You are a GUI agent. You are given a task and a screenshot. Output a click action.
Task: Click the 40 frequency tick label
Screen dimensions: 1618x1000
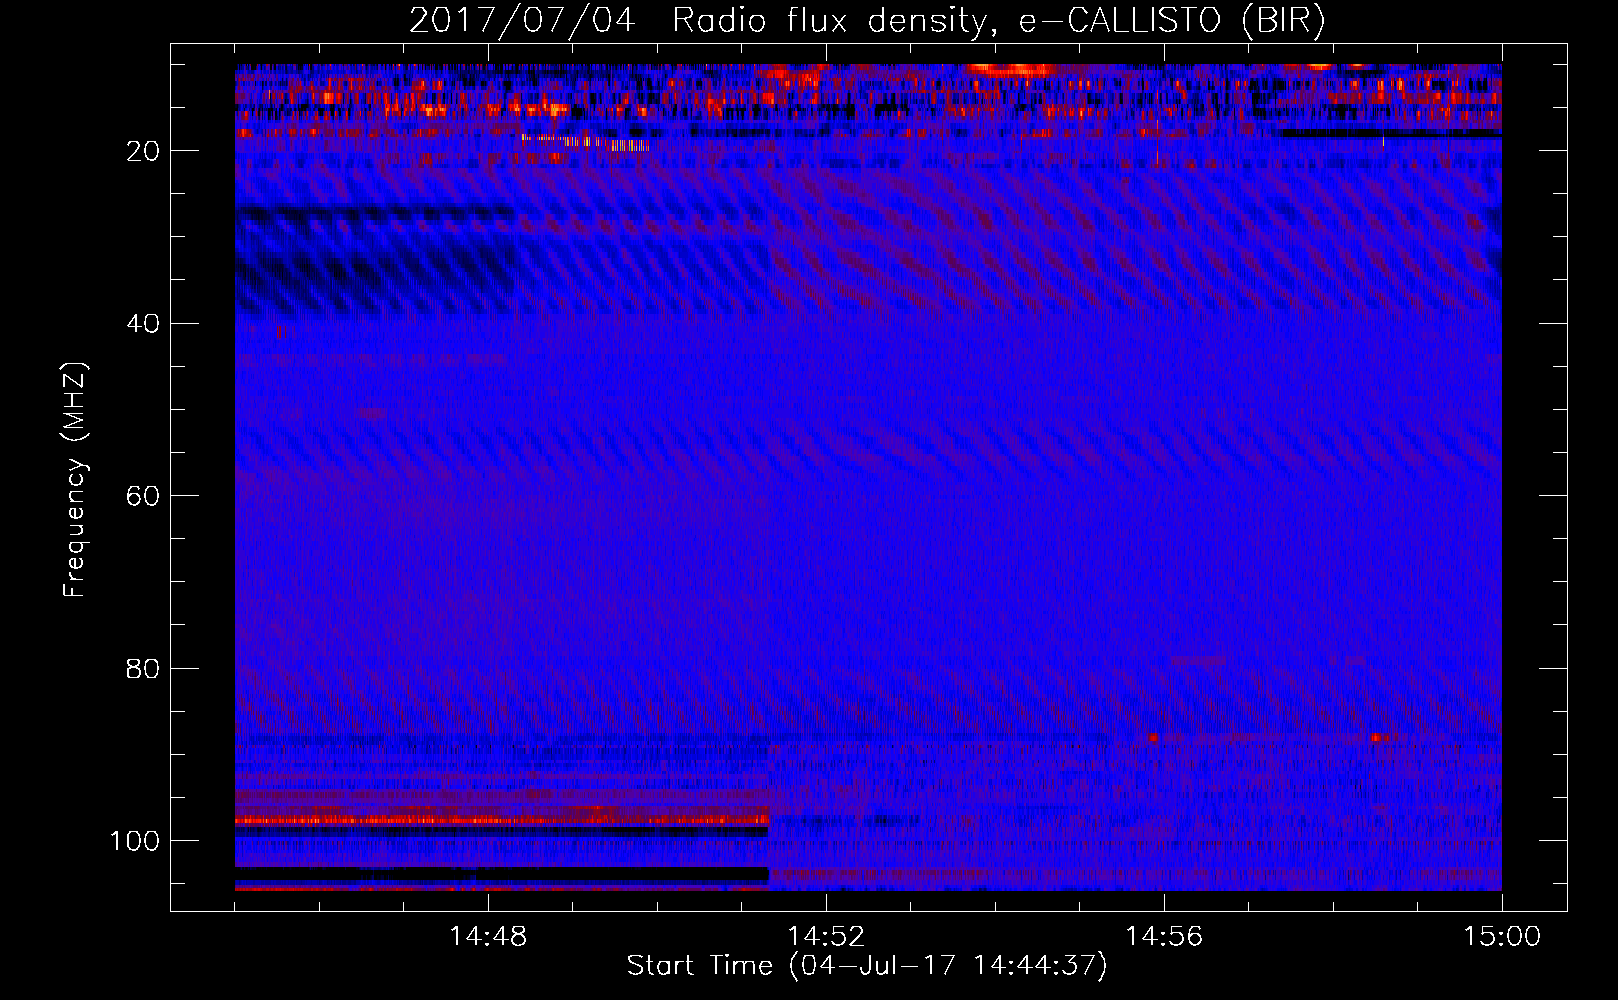click(x=143, y=324)
